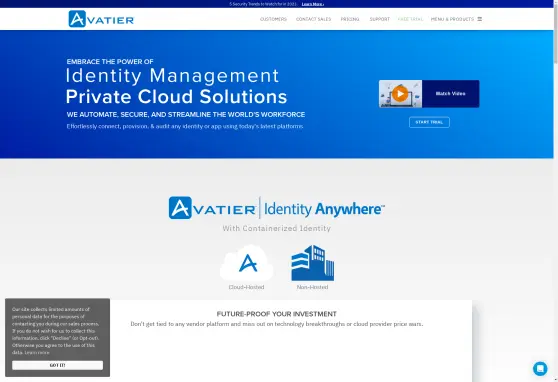Open the chat bubble widget icon
The image size is (558, 382).
point(540,368)
